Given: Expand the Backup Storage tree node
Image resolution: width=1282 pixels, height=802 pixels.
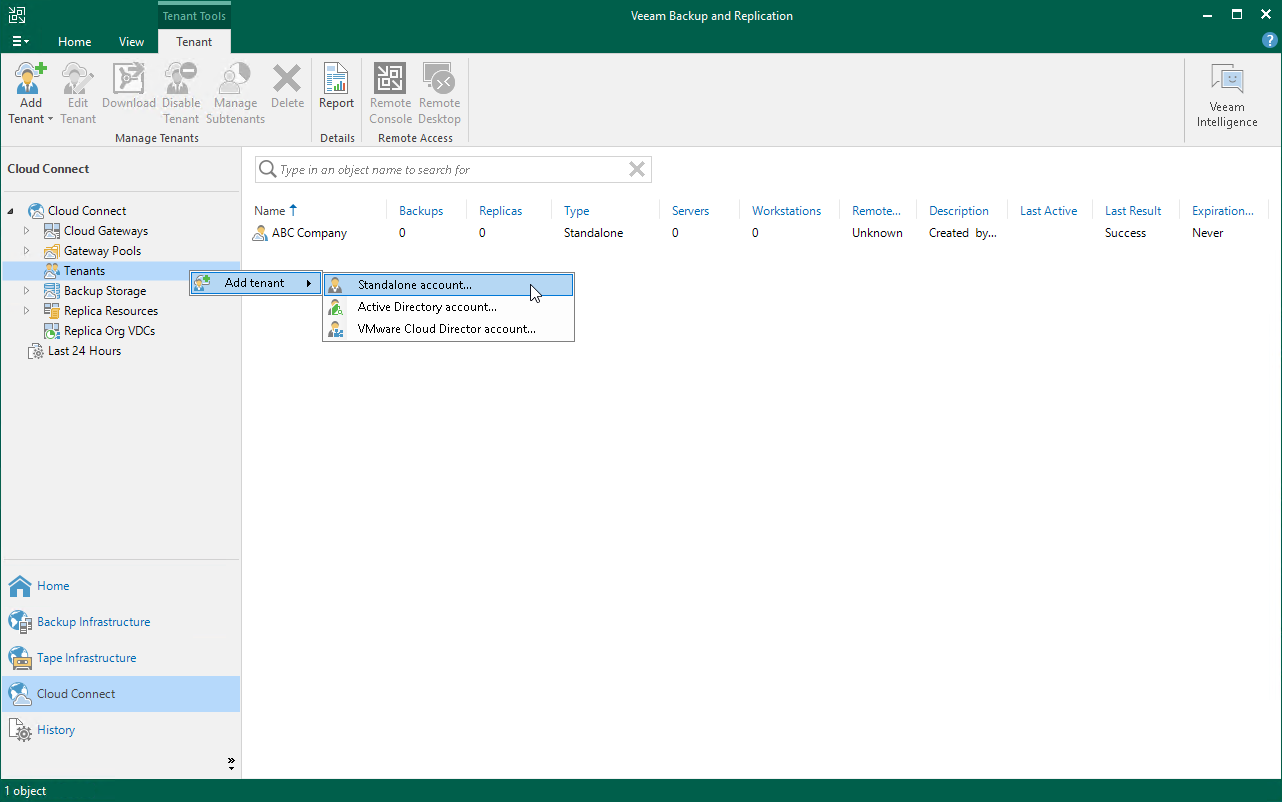Looking at the screenshot, I should tap(24, 290).
